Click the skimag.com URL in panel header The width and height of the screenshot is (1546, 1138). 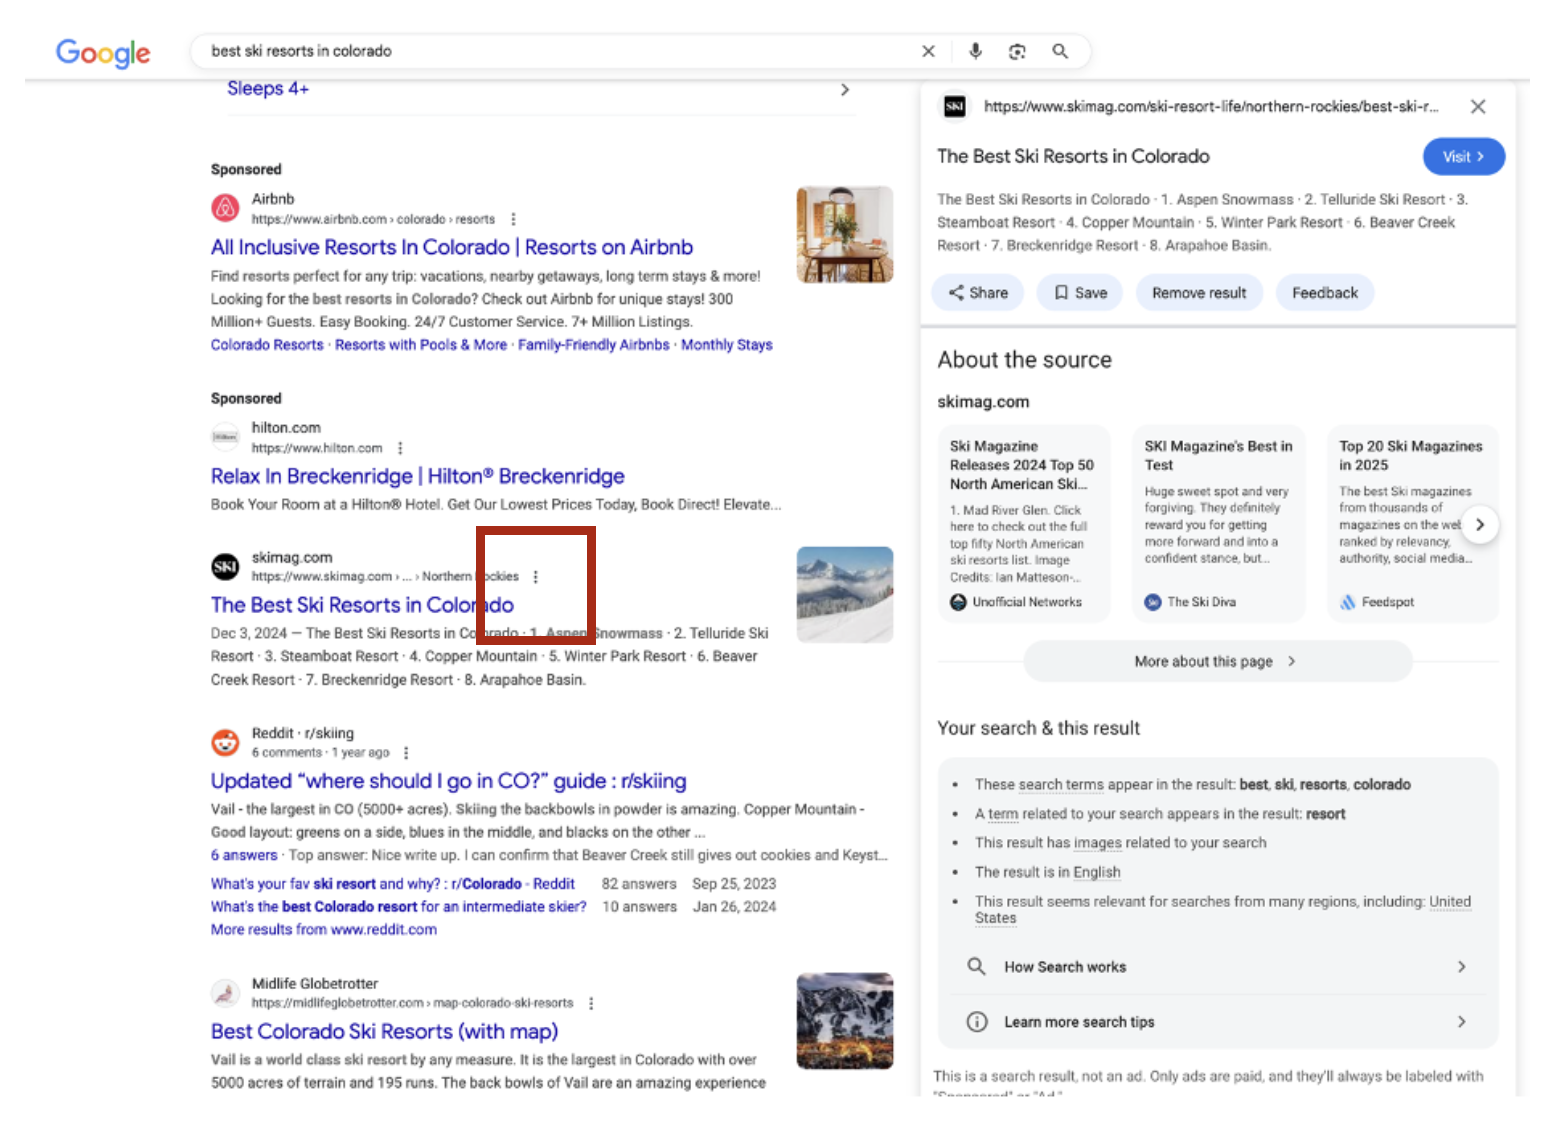[x=1211, y=106]
